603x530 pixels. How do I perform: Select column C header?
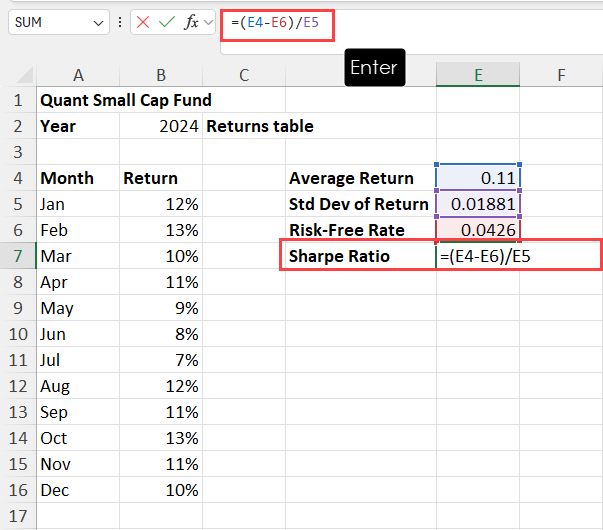tap(244, 75)
